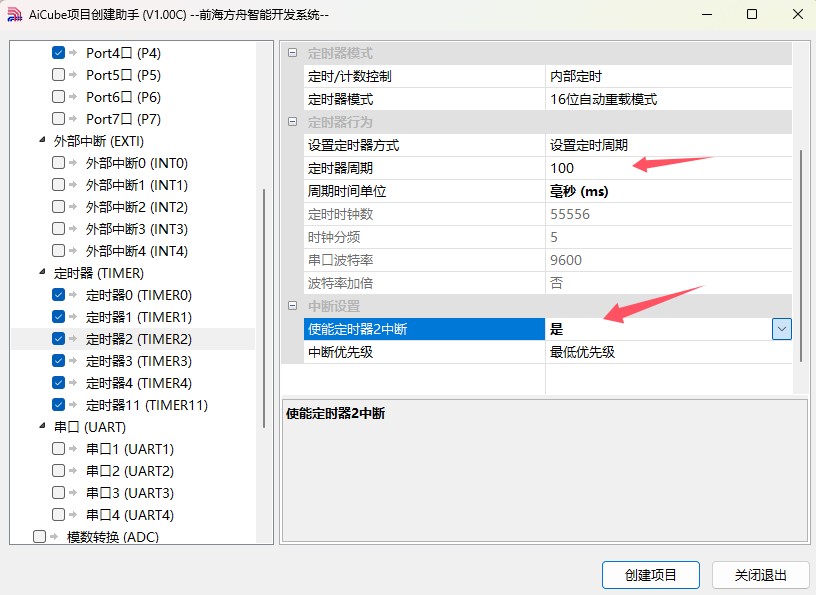Image resolution: width=816 pixels, height=595 pixels.
Task: Toggle 定时器11 (TIMER11) checkbox
Action: point(58,404)
